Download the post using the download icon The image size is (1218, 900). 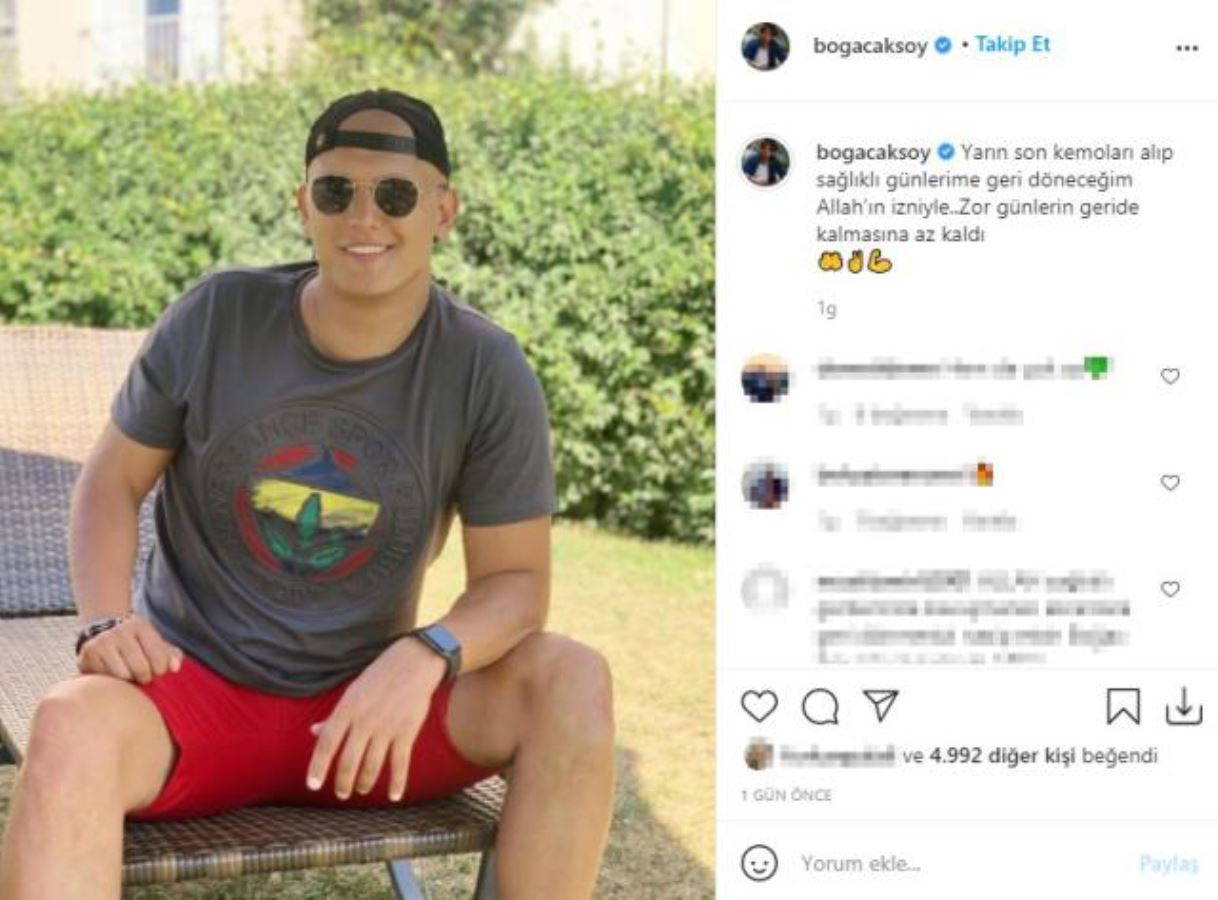click(1183, 707)
